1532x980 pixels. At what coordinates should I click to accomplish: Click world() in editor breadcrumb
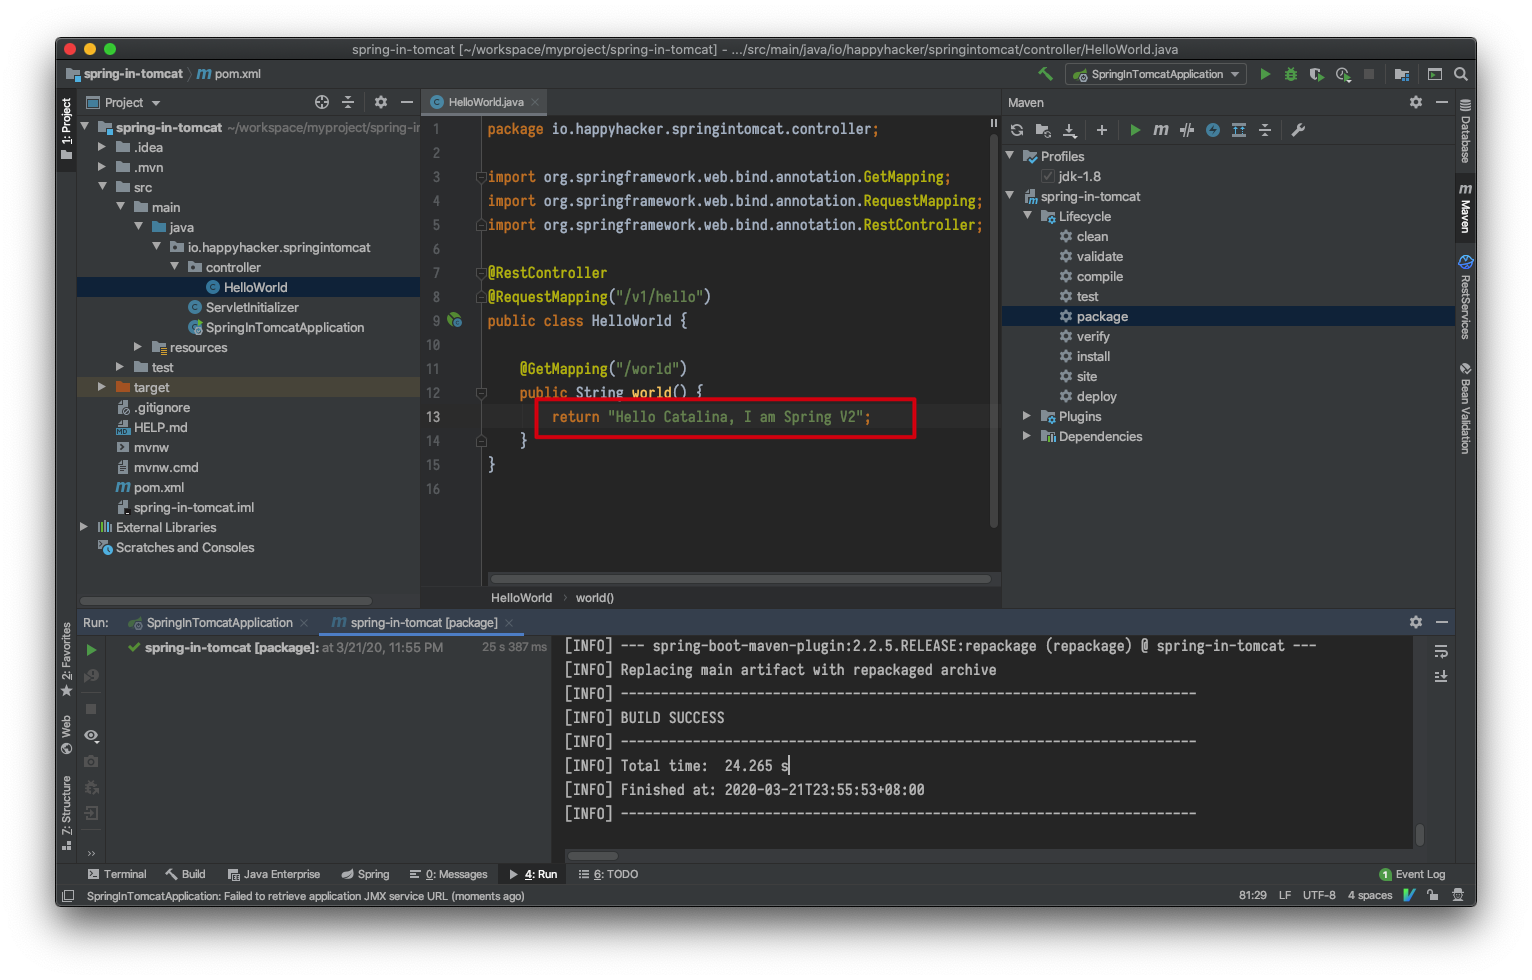click(594, 598)
